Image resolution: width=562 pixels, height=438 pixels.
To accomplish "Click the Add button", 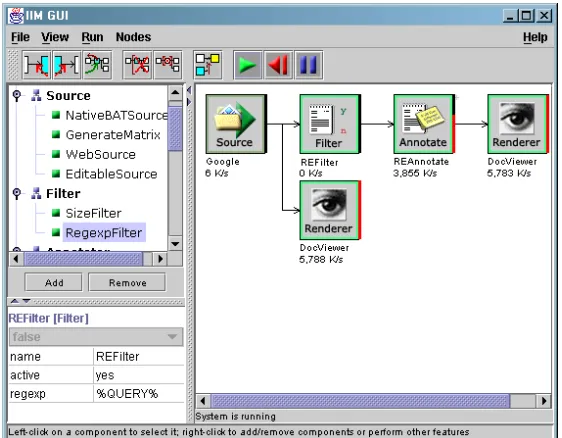I will [53, 282].
